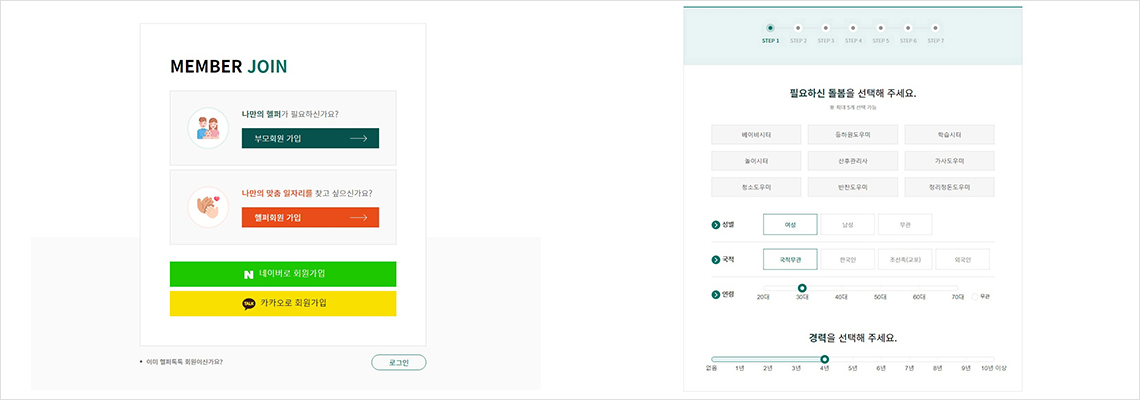The width and height of the screenshot is (1140, 400).
Task: Click the MEMBER JOIN heading
Action: pos(228,67)
